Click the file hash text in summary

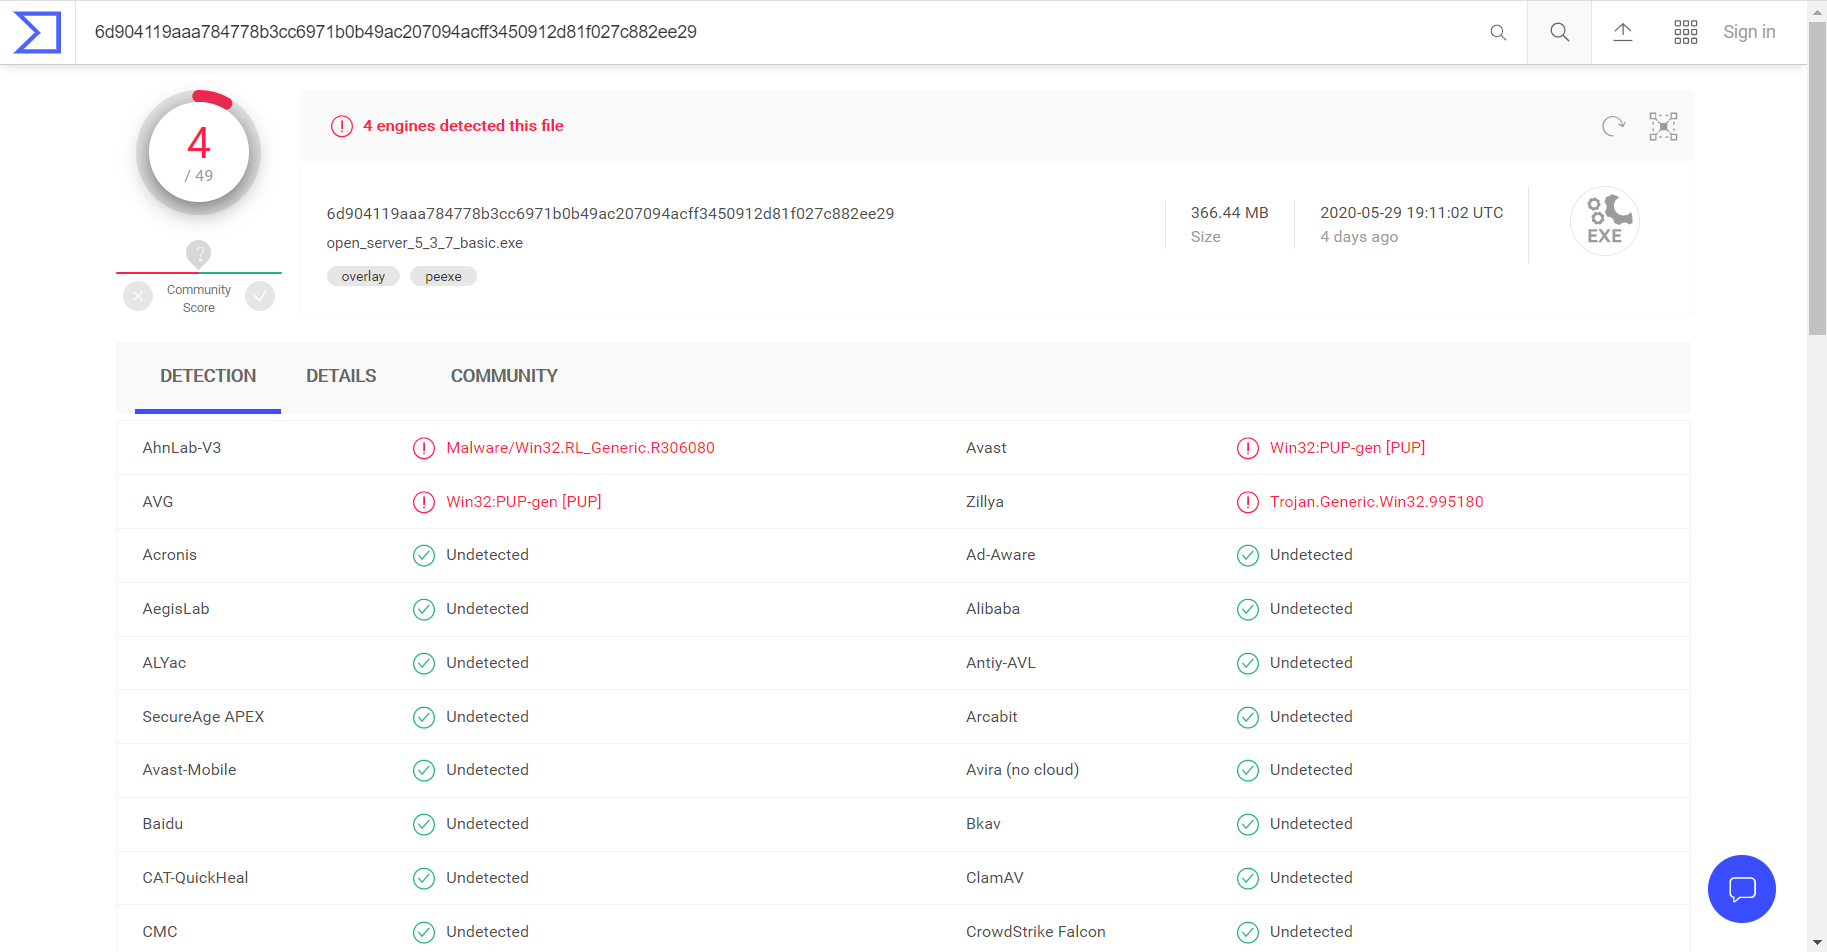(x=610, y=214)
